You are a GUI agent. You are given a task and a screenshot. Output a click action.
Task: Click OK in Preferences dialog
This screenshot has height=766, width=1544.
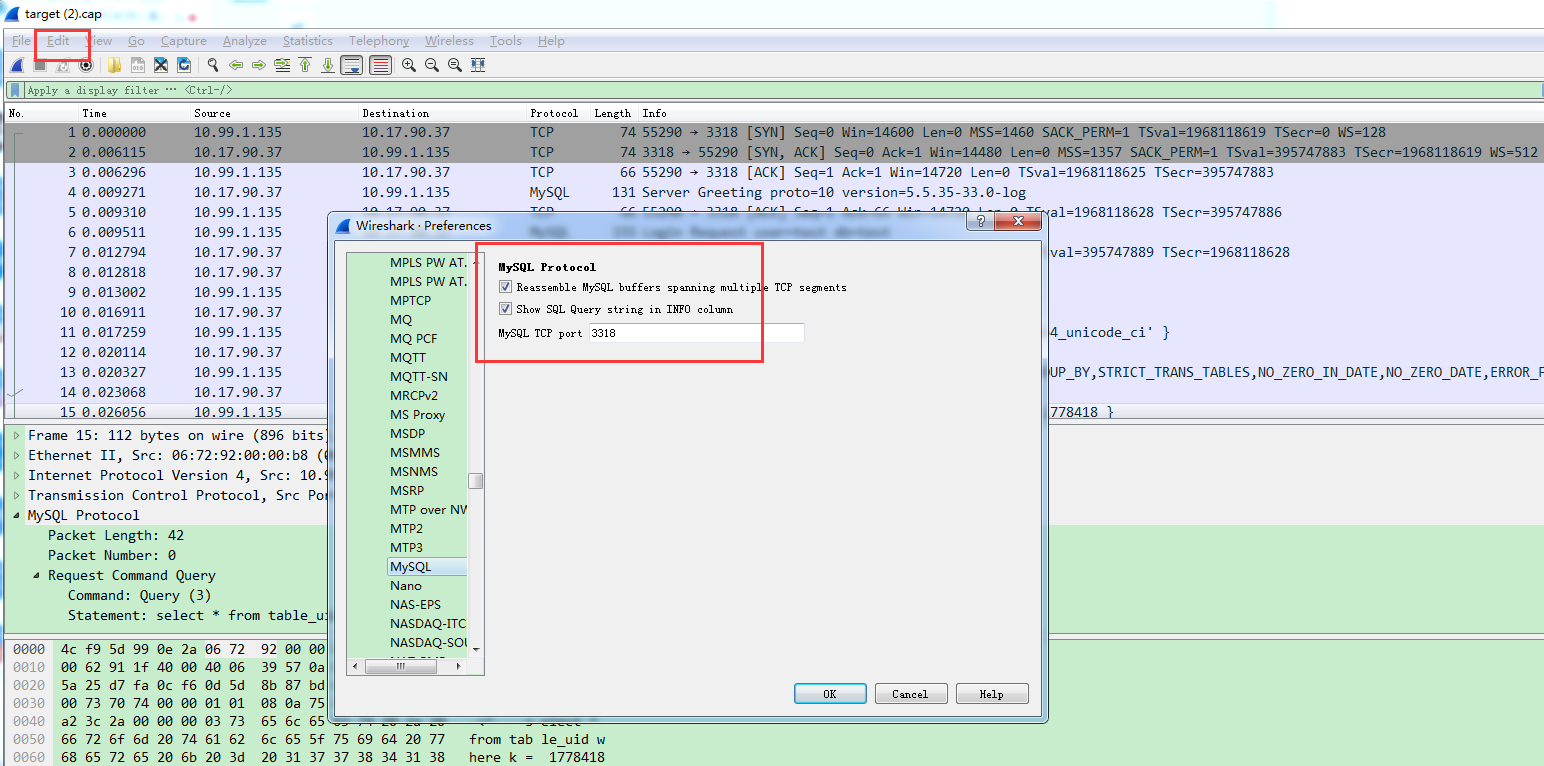(x=830, y=694)
